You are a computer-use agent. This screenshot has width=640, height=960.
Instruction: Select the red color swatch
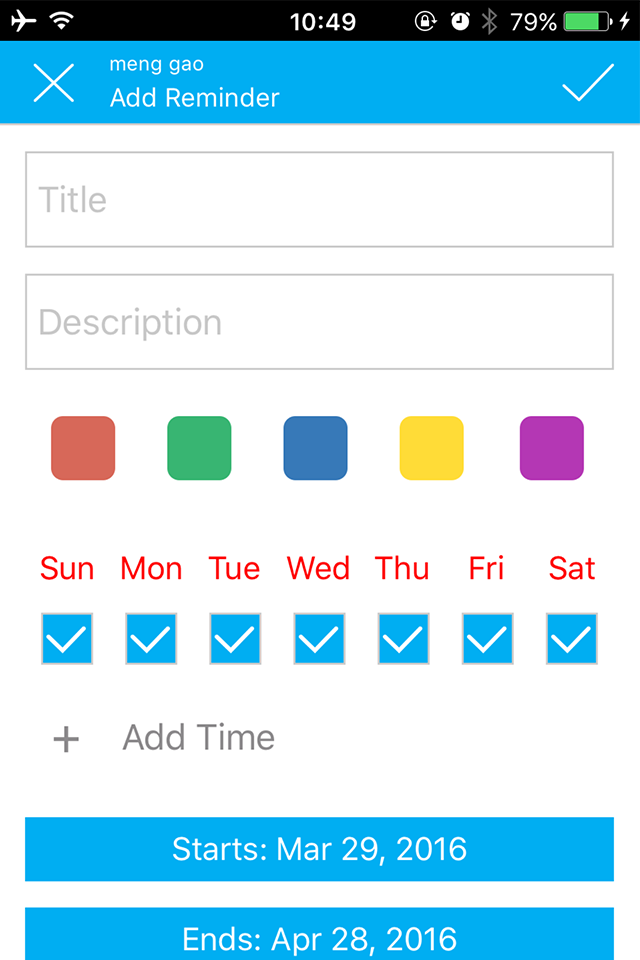click(x=83, y=448)
